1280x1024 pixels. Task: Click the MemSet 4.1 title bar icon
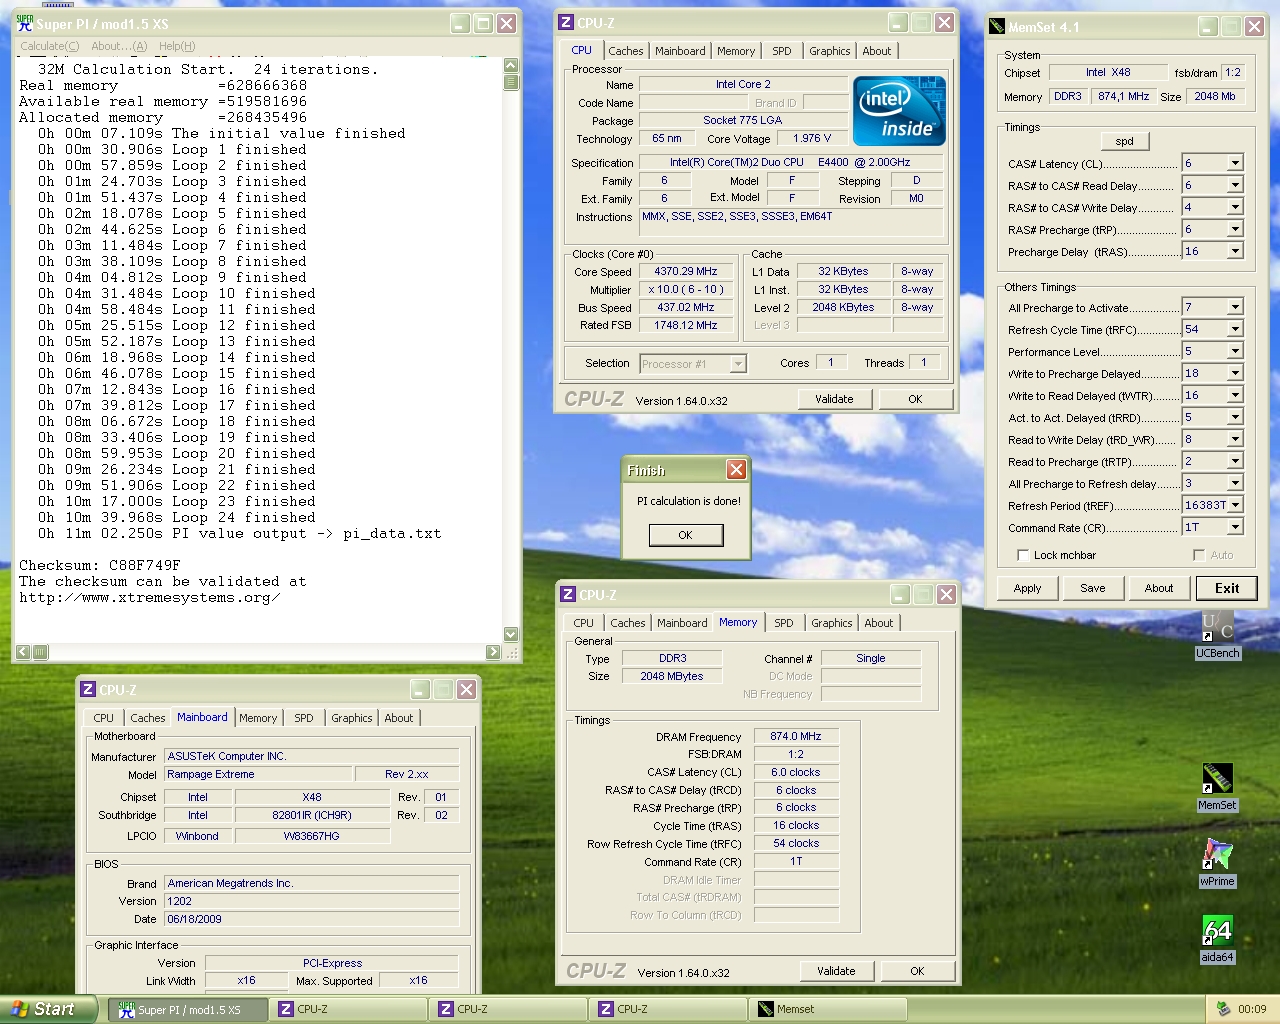click(x=997, y=27)
